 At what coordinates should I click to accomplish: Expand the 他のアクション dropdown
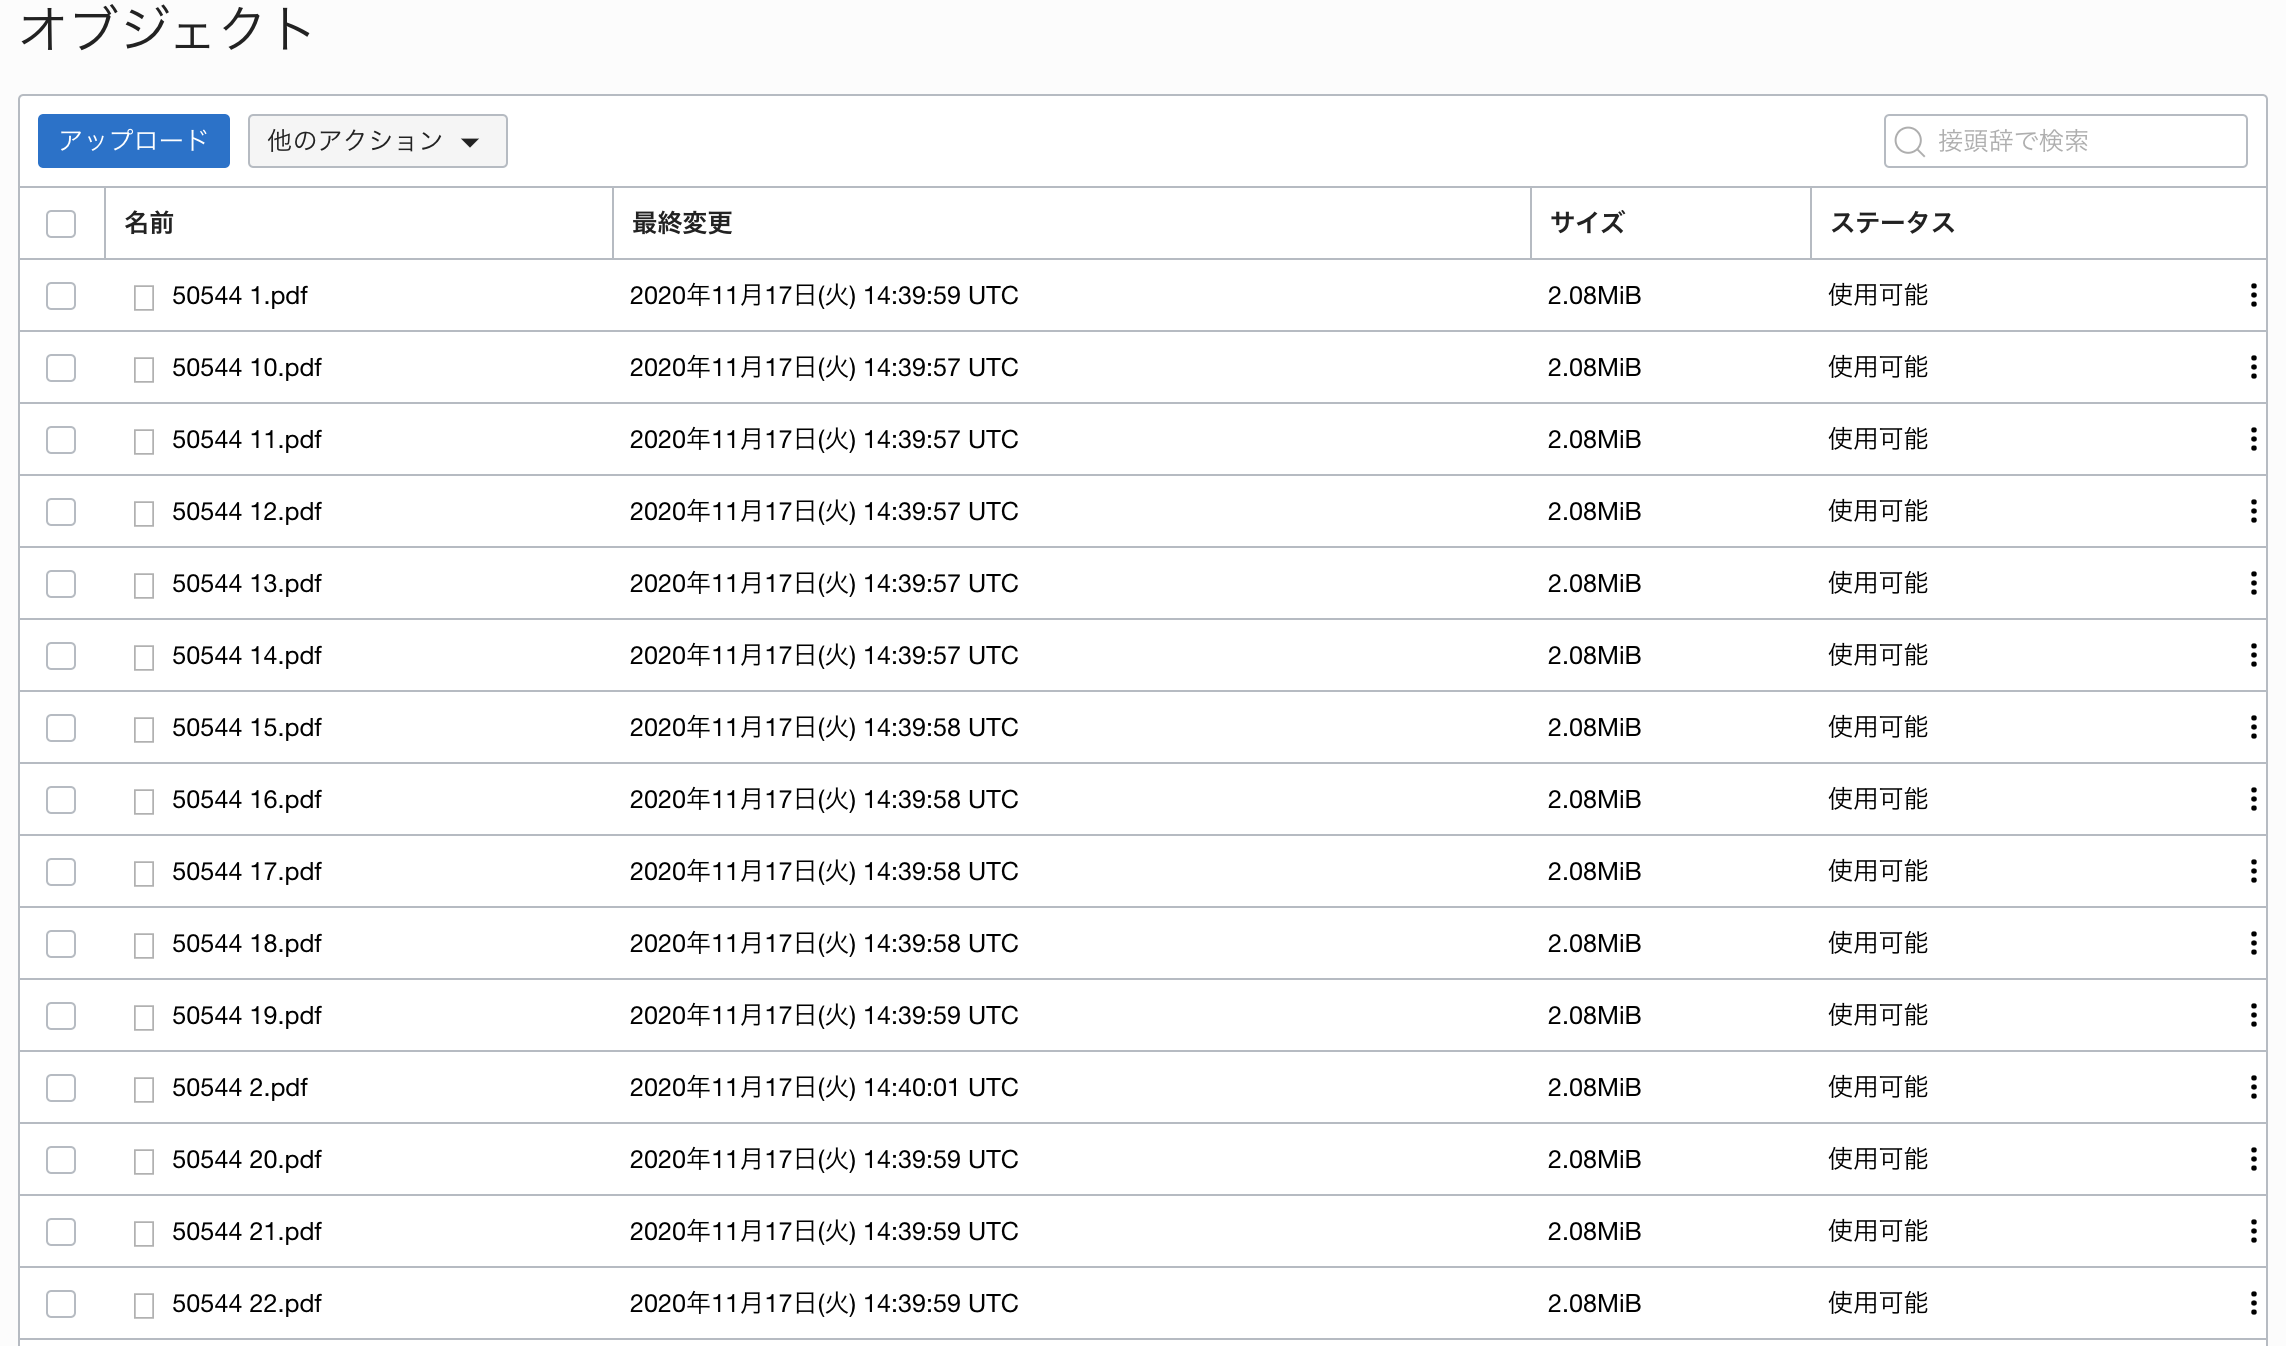pos(377,141)
